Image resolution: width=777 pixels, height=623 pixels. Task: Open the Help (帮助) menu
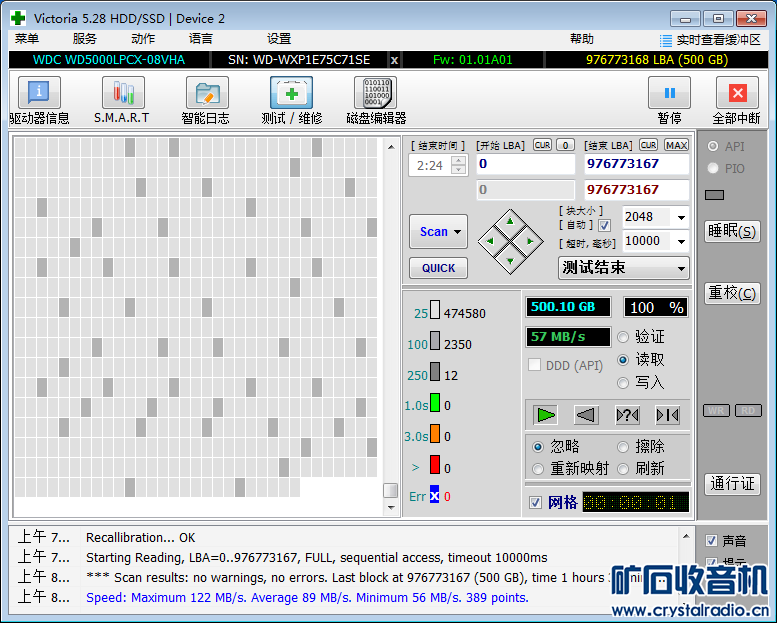pos(581,39)
